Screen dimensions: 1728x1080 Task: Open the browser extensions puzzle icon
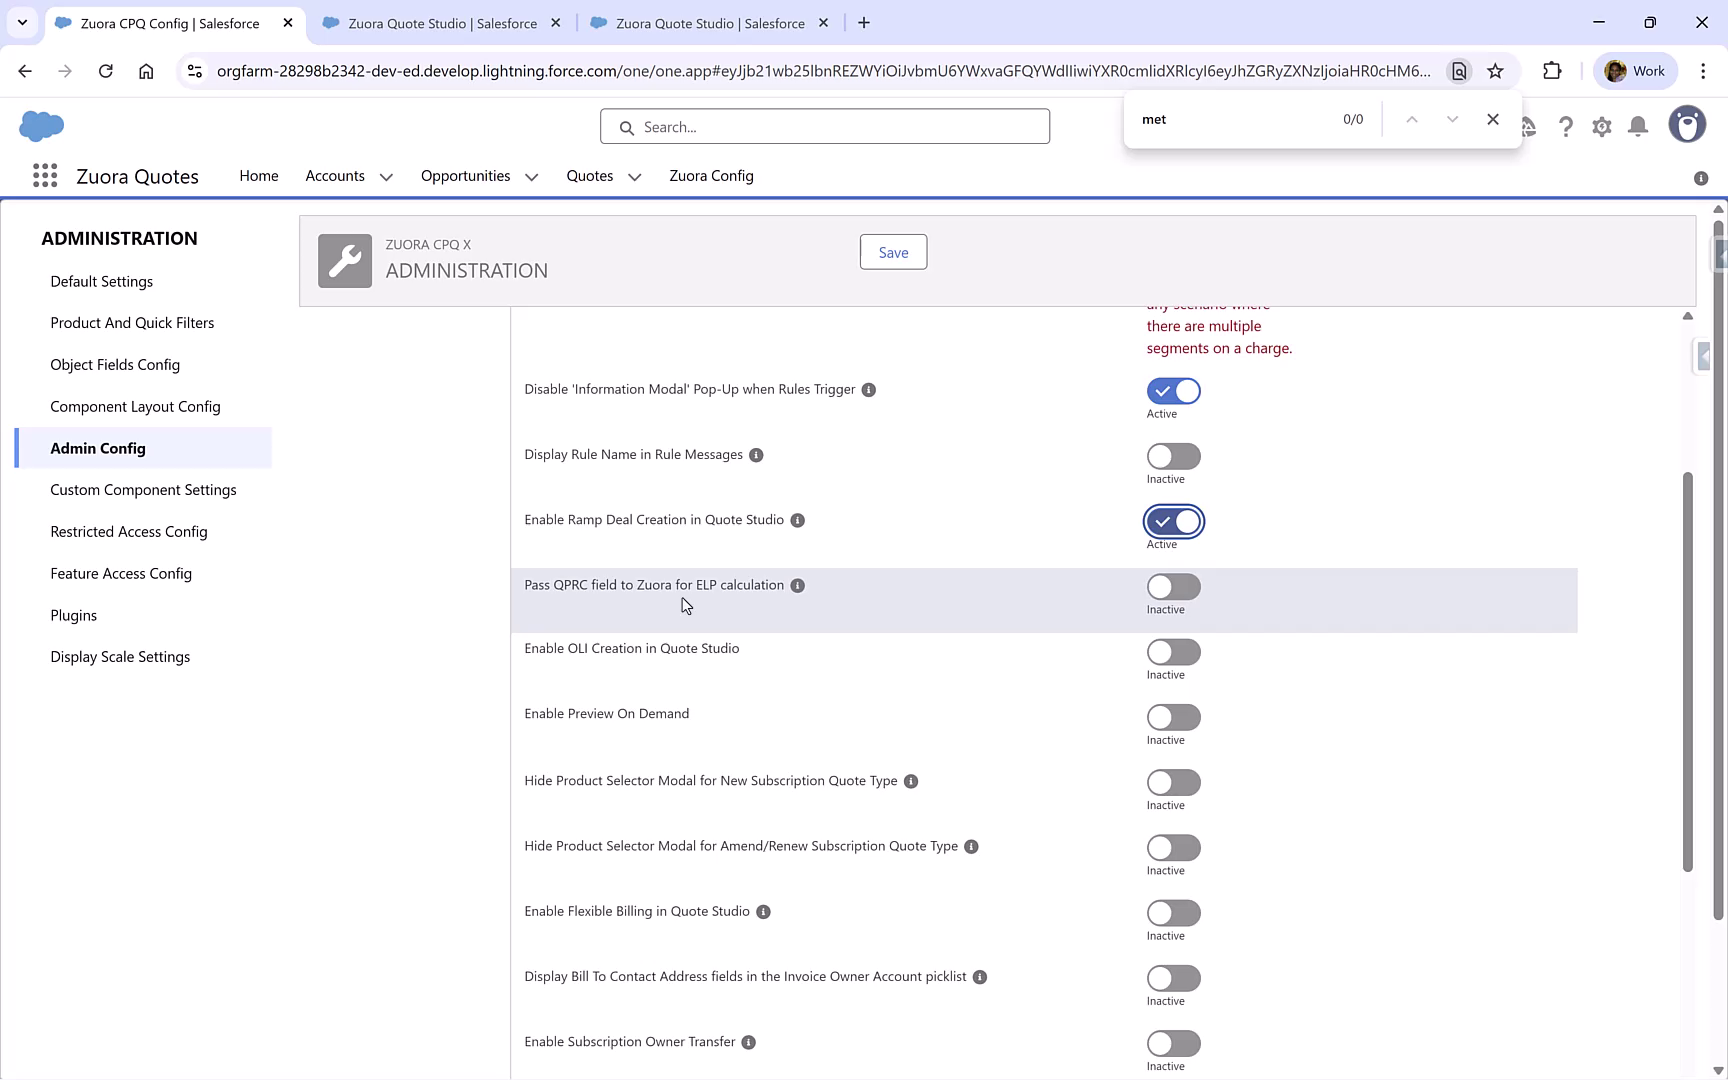coord(1553,71)
